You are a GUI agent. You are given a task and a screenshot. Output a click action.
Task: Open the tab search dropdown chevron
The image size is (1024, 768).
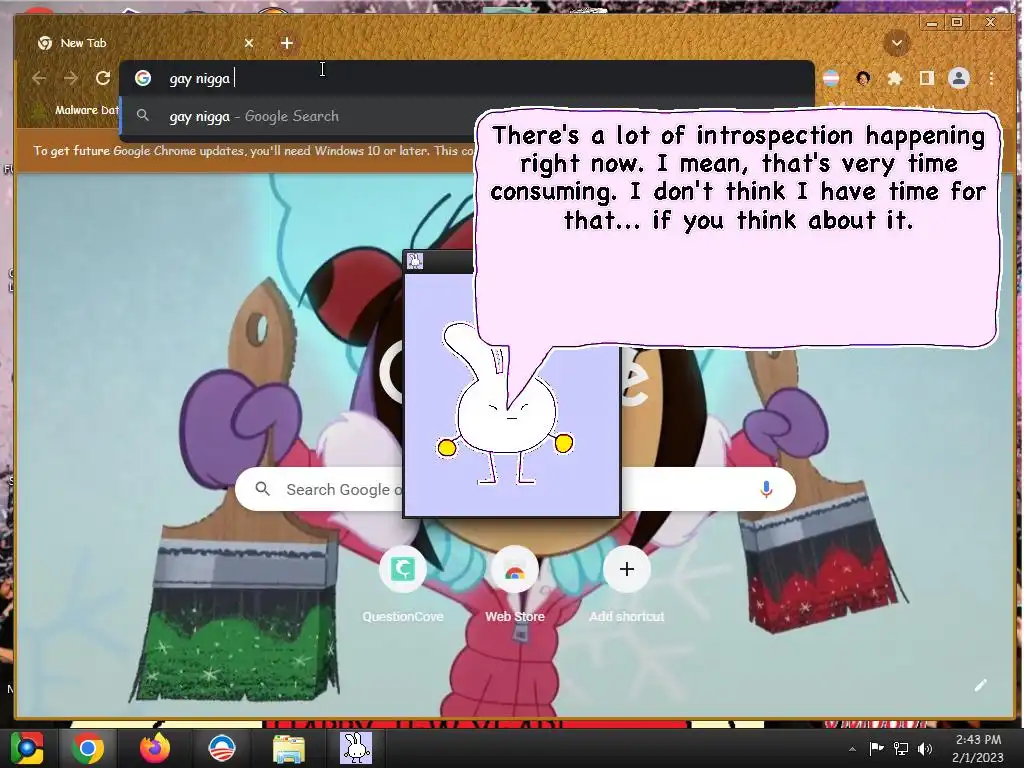(897, 43)
